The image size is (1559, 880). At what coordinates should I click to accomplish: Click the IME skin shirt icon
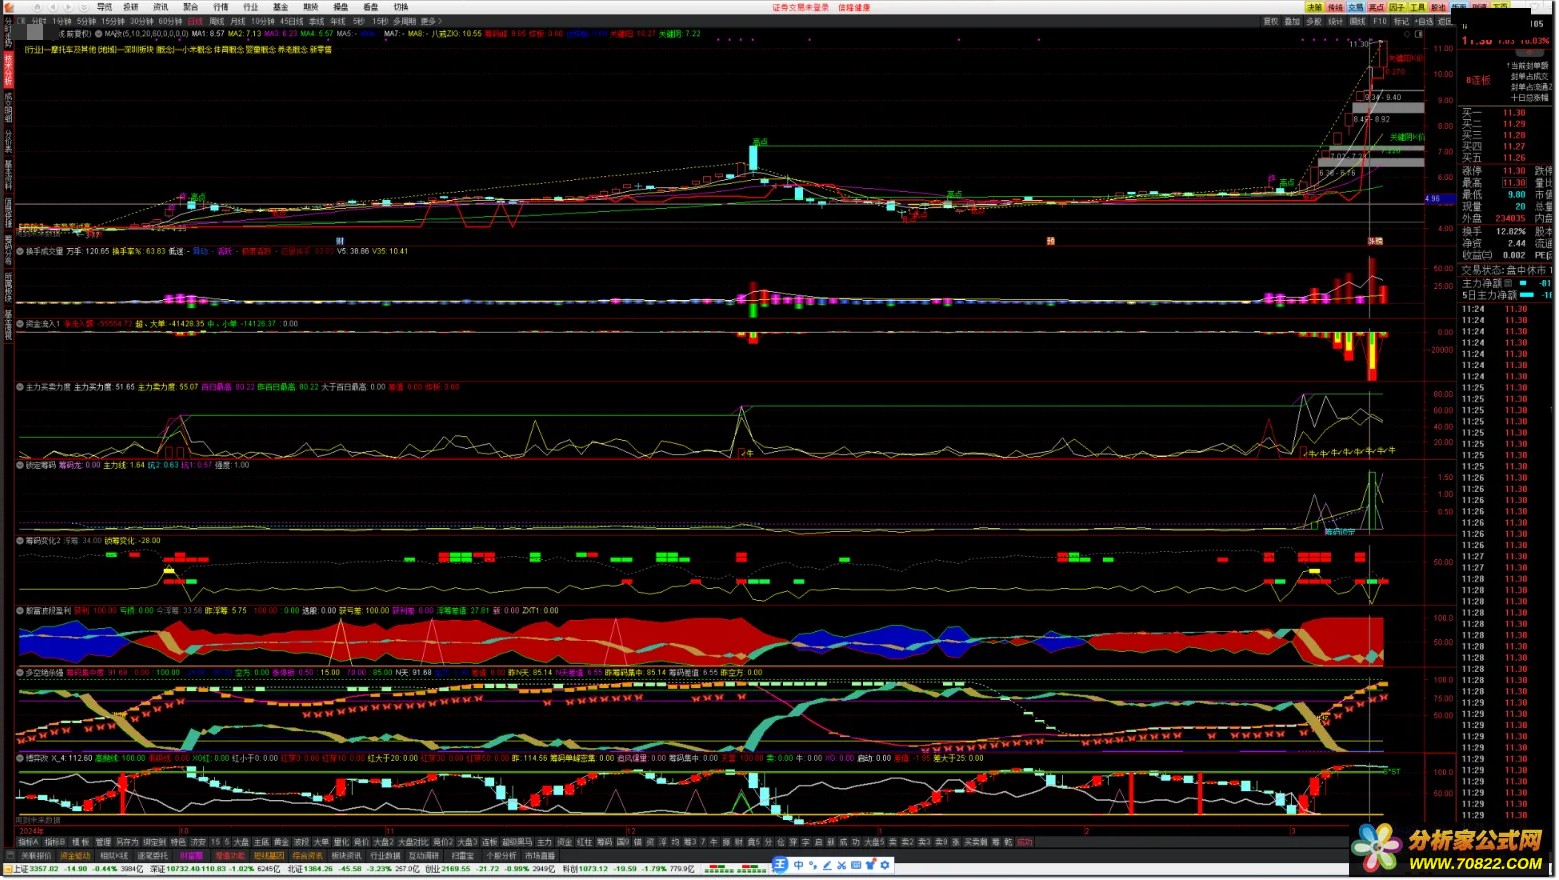[x=871, y=865]
